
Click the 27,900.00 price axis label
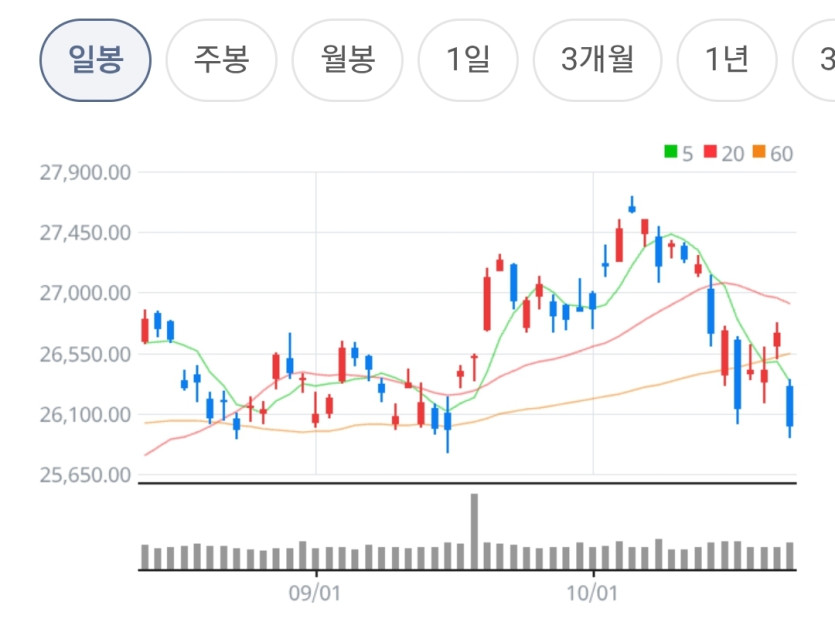85,173
